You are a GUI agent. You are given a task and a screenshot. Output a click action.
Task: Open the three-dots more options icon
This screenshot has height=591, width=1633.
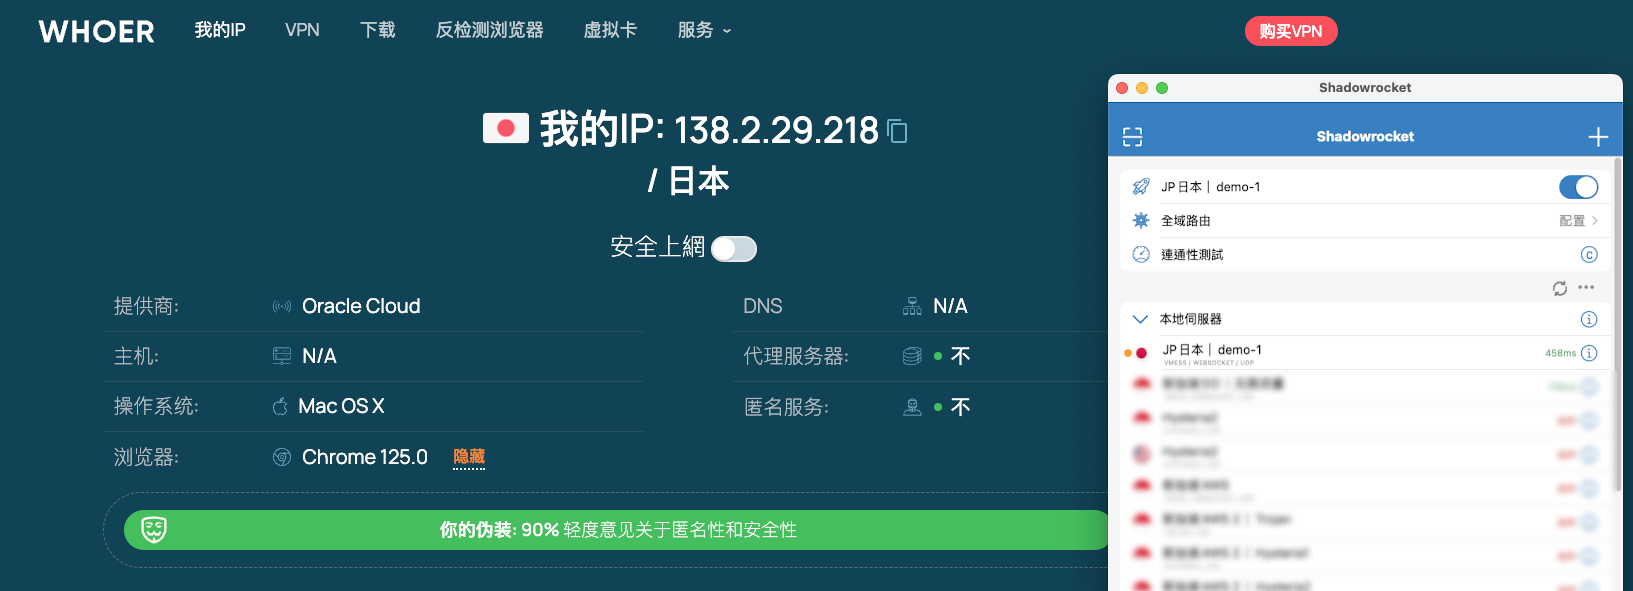(1586, 288)
